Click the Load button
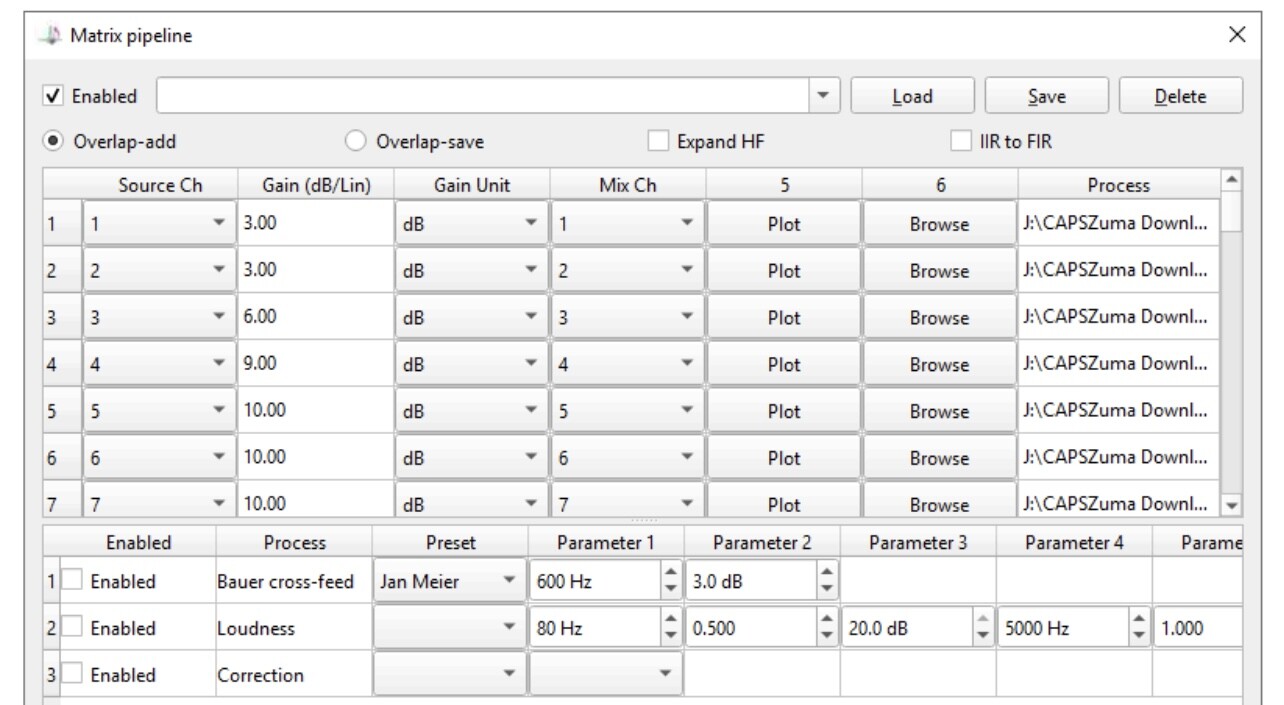Viewport: 1284px width, 705px height. click(912, 97)
